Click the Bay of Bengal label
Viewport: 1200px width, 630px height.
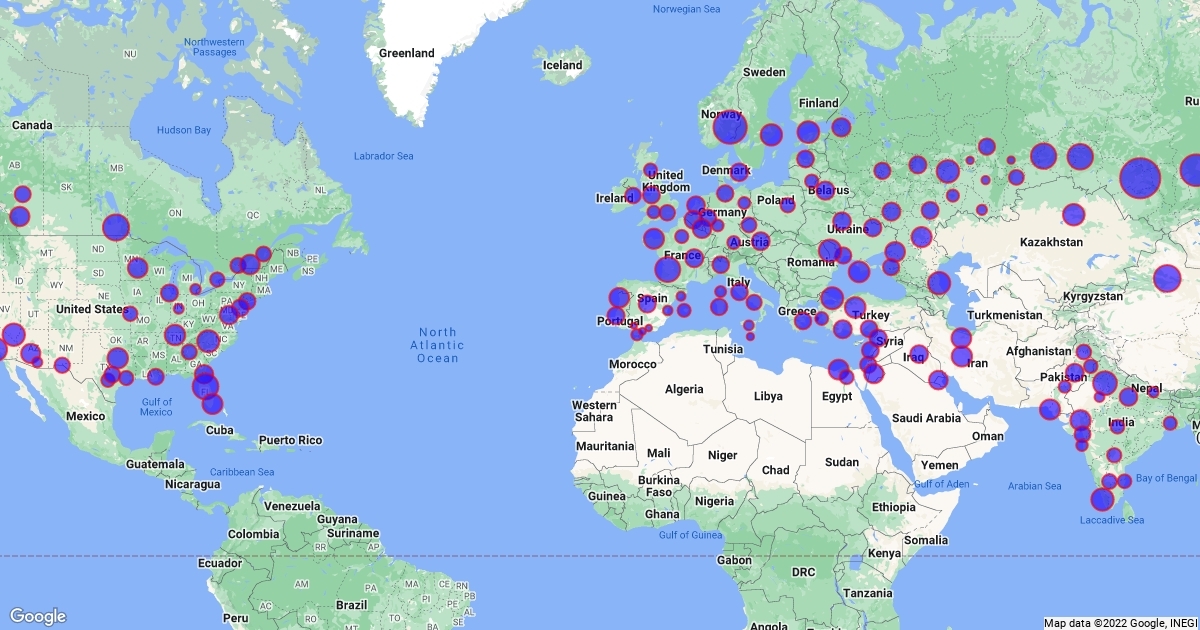pos(1165,478)
